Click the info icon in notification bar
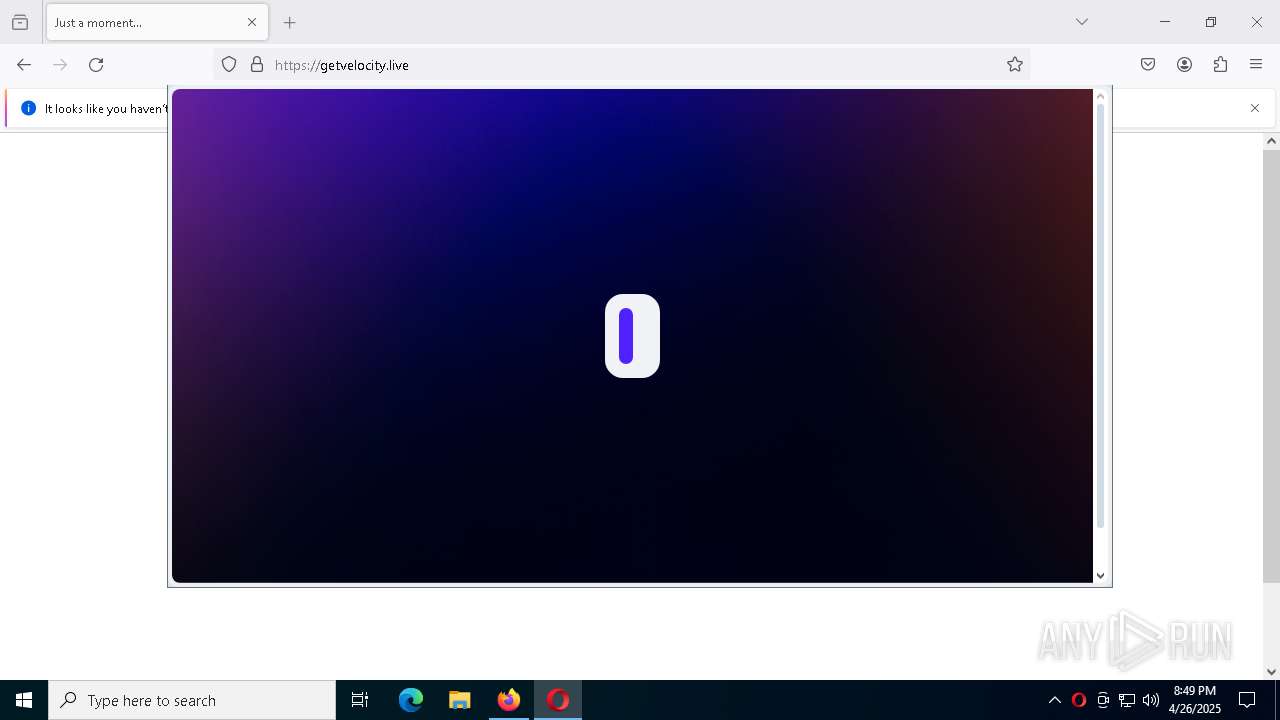 [x=28, y=108]
